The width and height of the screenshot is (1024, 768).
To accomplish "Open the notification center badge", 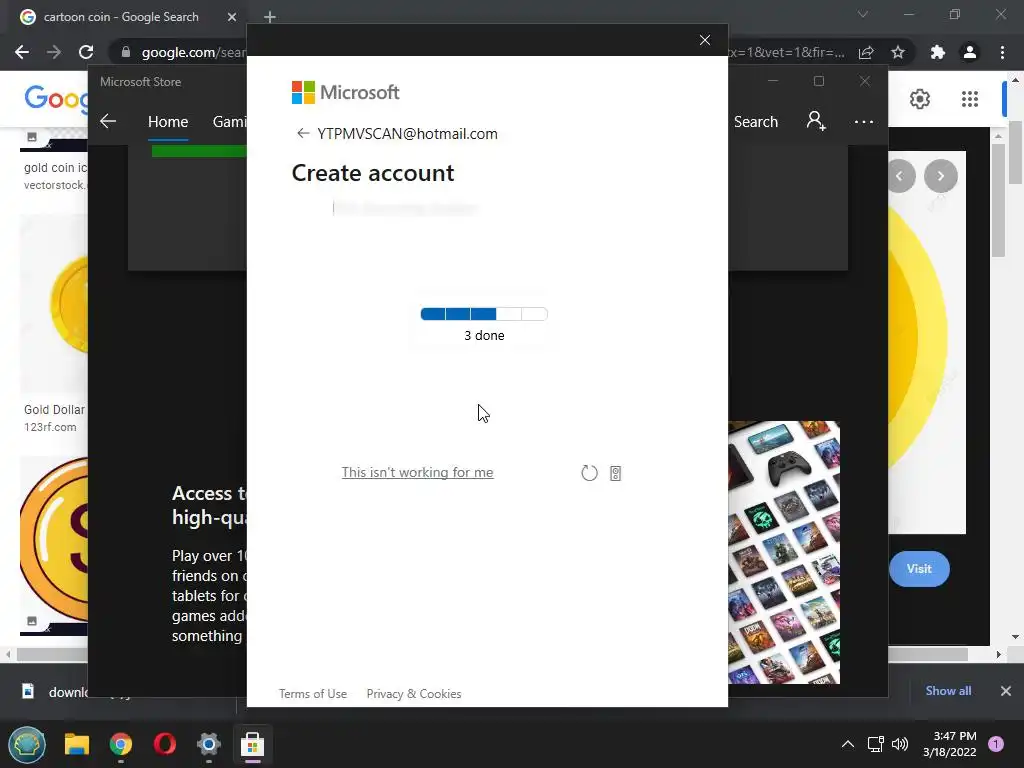I will pos(996,744).
